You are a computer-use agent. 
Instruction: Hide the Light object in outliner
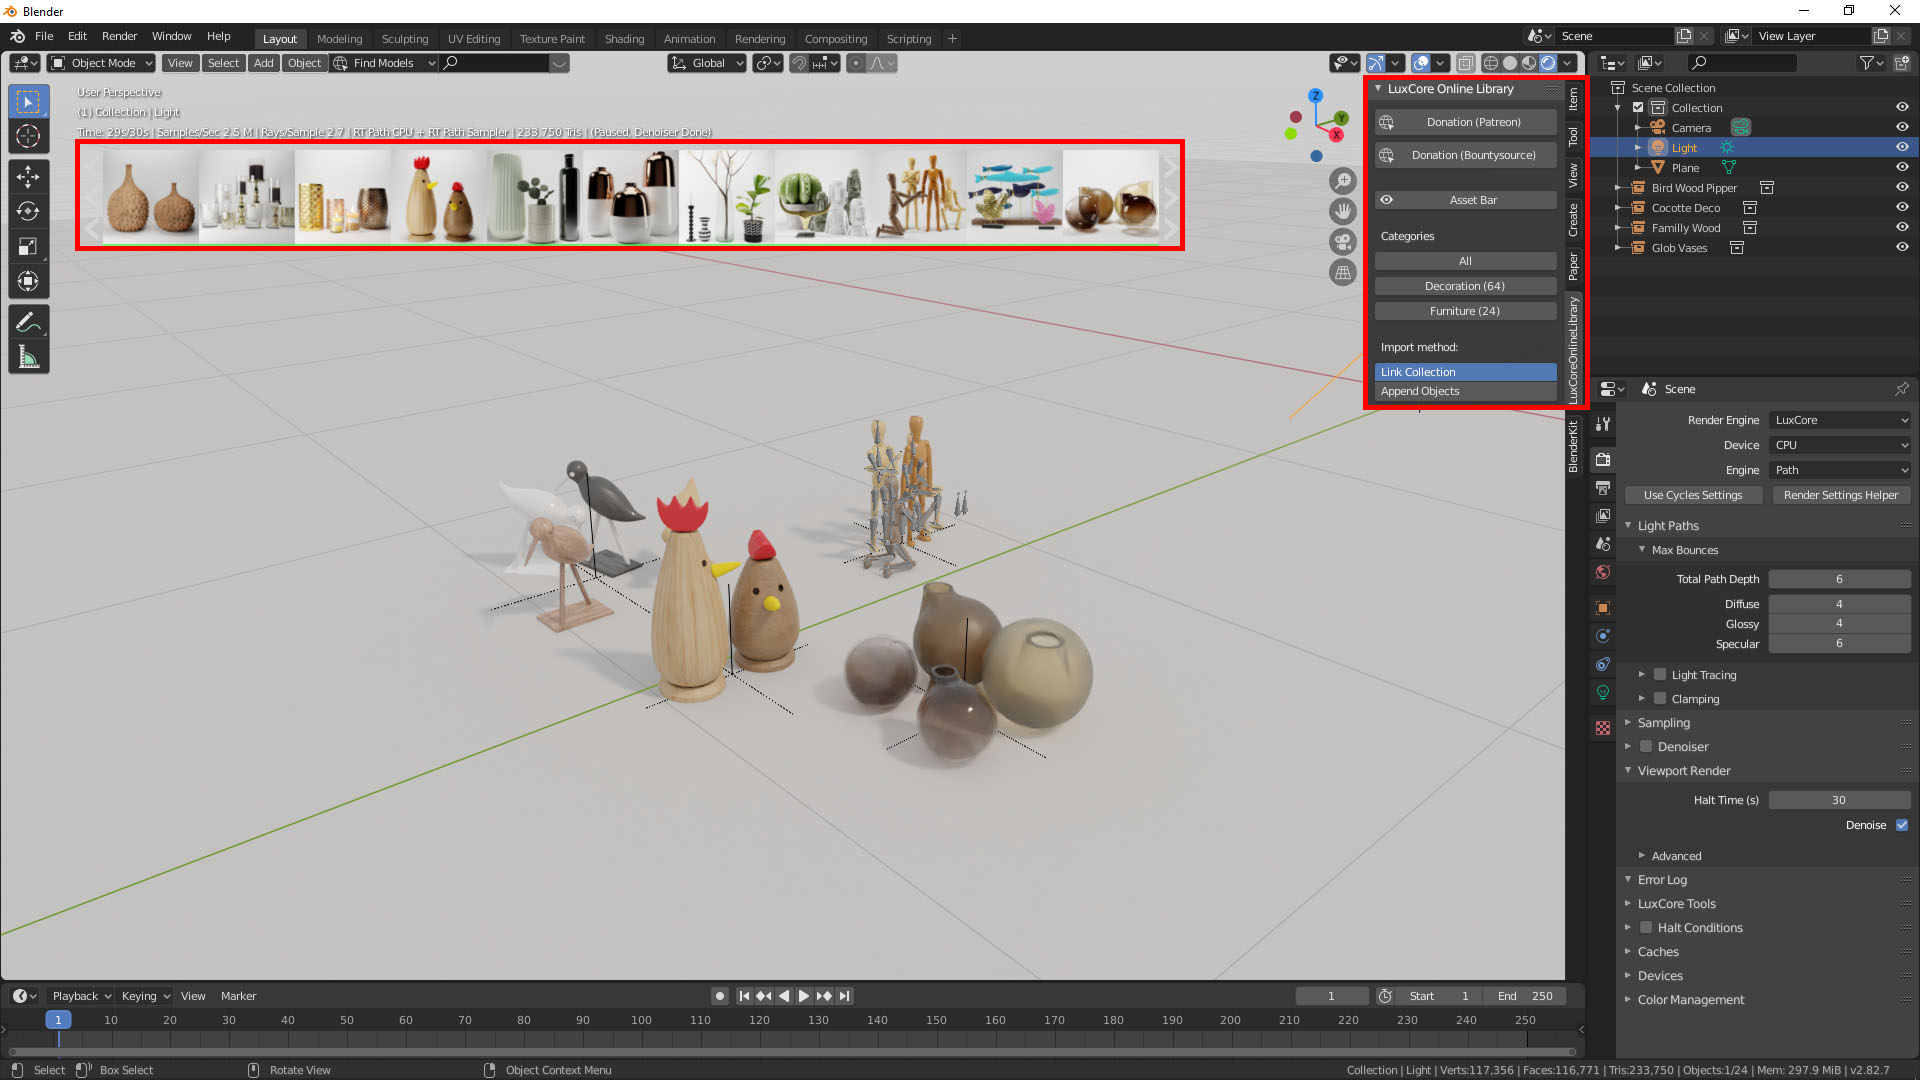coord(1902,147)
